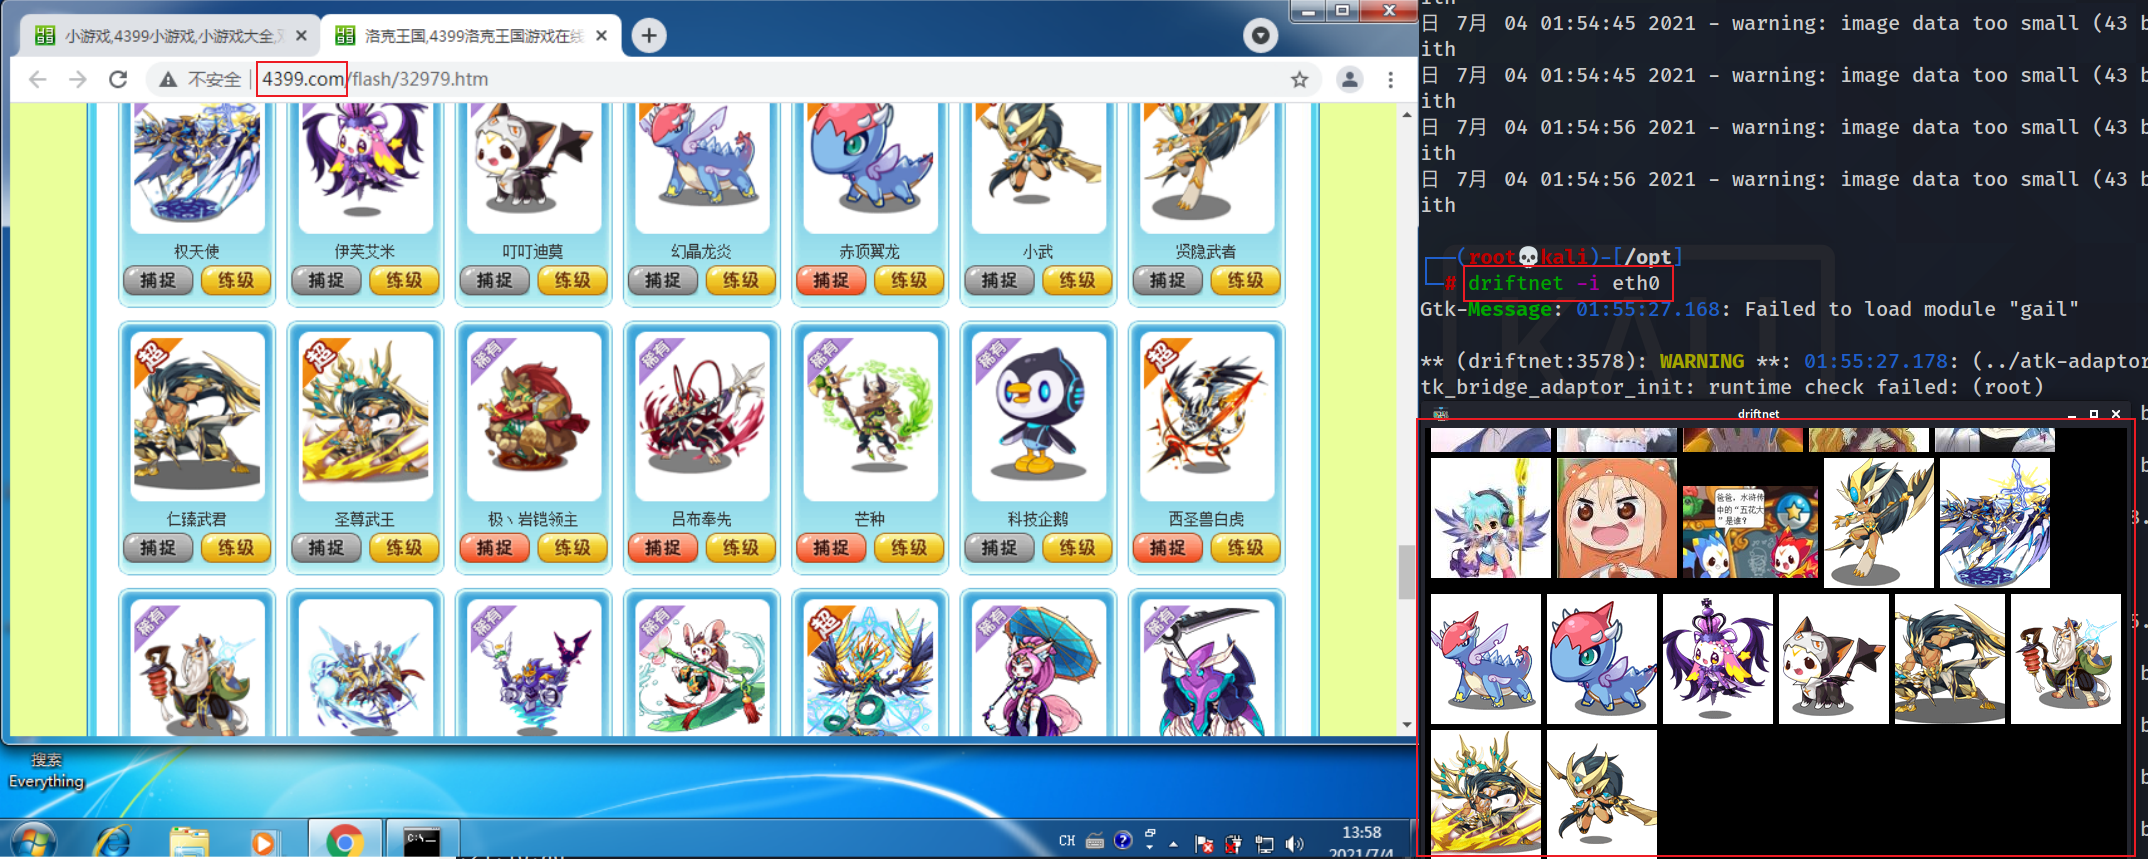Switch to Chrome from taskbar
2148x859 pixels.
[x=344, y=840]
